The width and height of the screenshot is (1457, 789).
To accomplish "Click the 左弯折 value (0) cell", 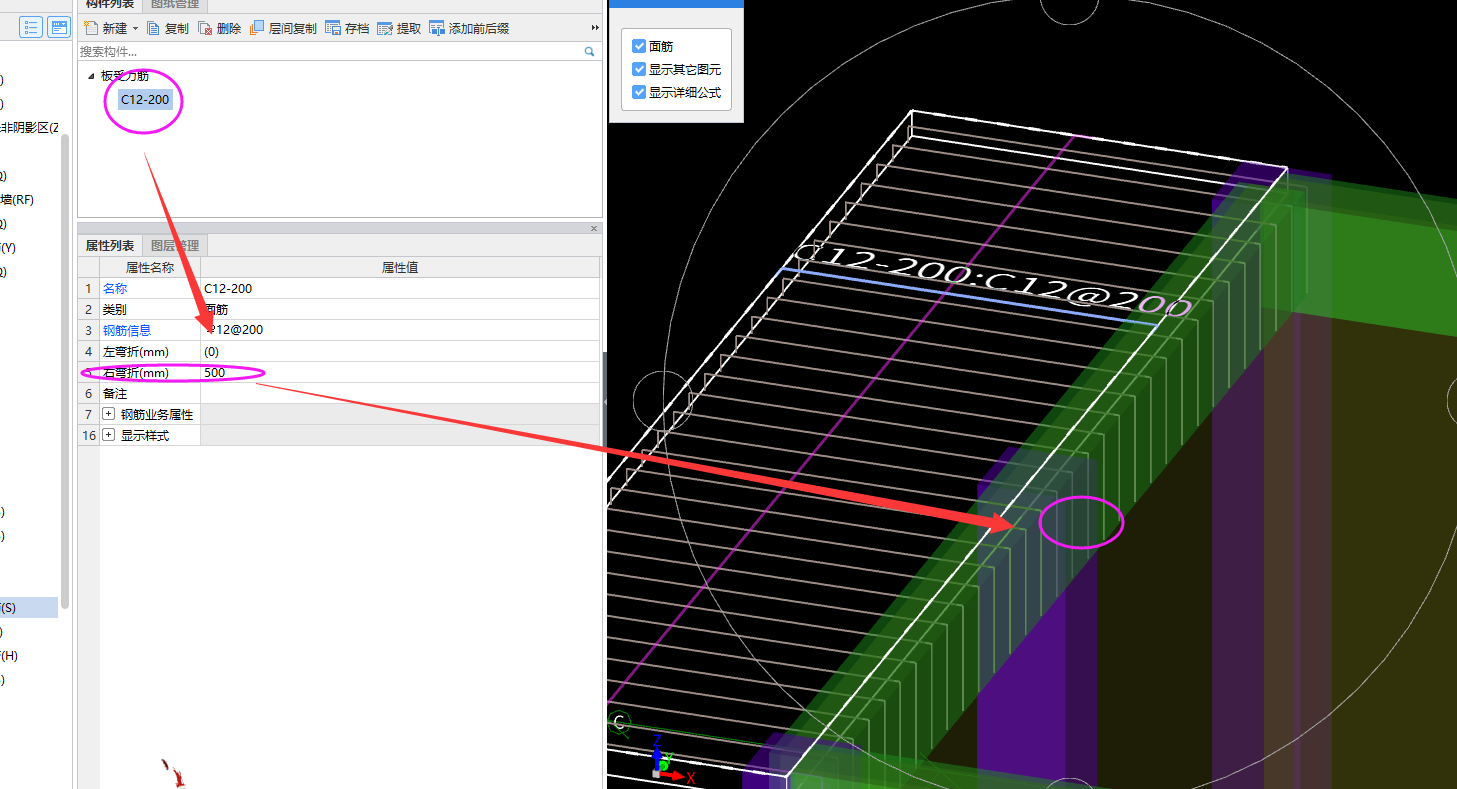I will click(400, 351).
